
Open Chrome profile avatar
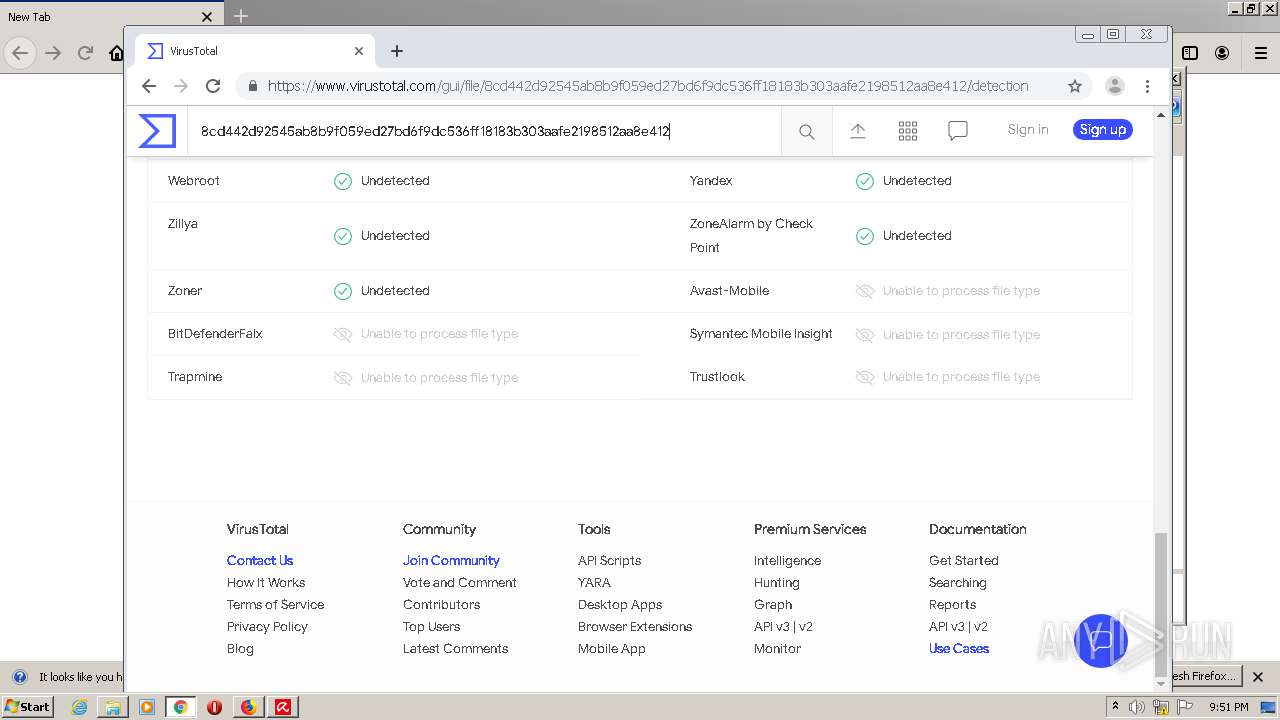1115,86
